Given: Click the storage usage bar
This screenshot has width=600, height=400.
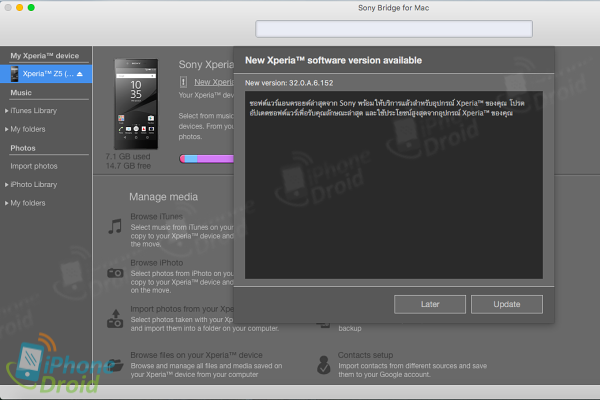Looking at the screenshot, I should point(207,159).
